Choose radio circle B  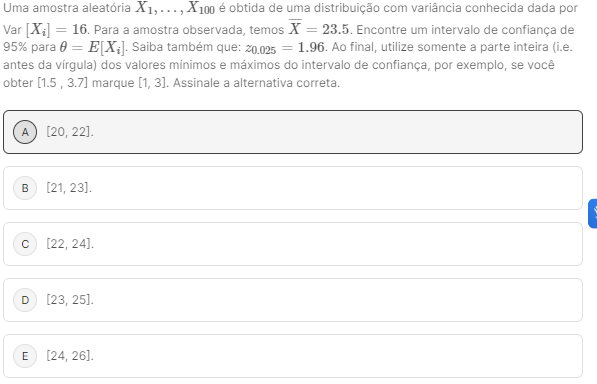[x=25, y=188]
